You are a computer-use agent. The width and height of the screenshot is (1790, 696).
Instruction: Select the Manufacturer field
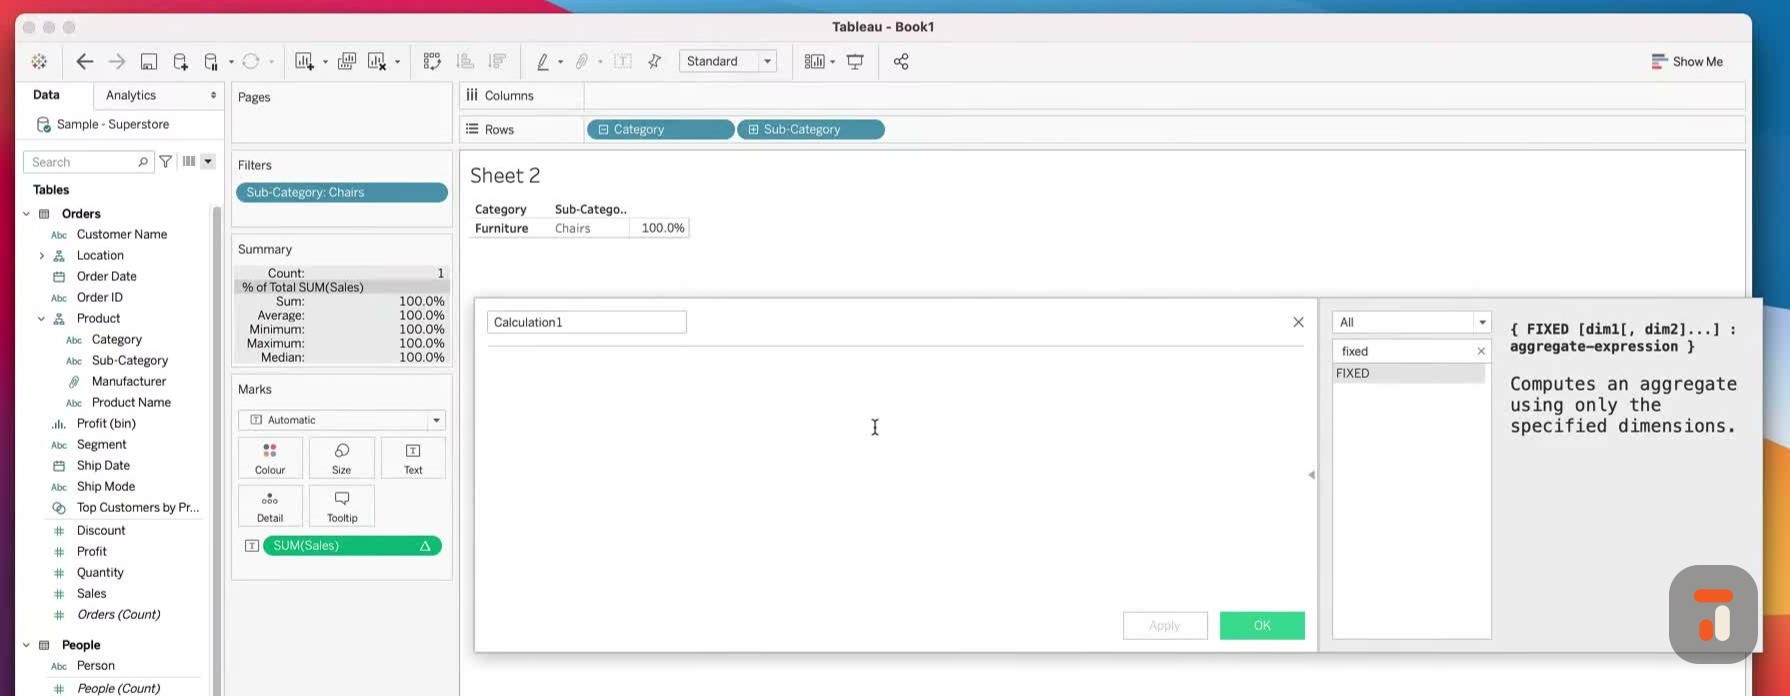(x=129, y=382)
